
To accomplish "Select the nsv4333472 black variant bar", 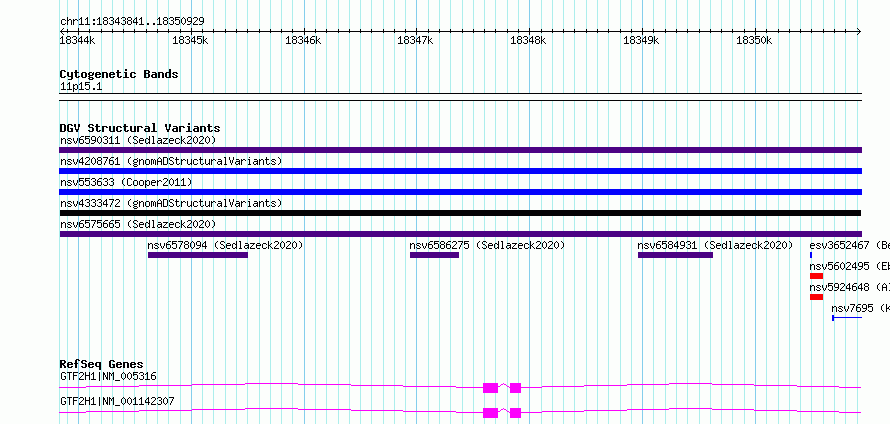I will 460,213.
